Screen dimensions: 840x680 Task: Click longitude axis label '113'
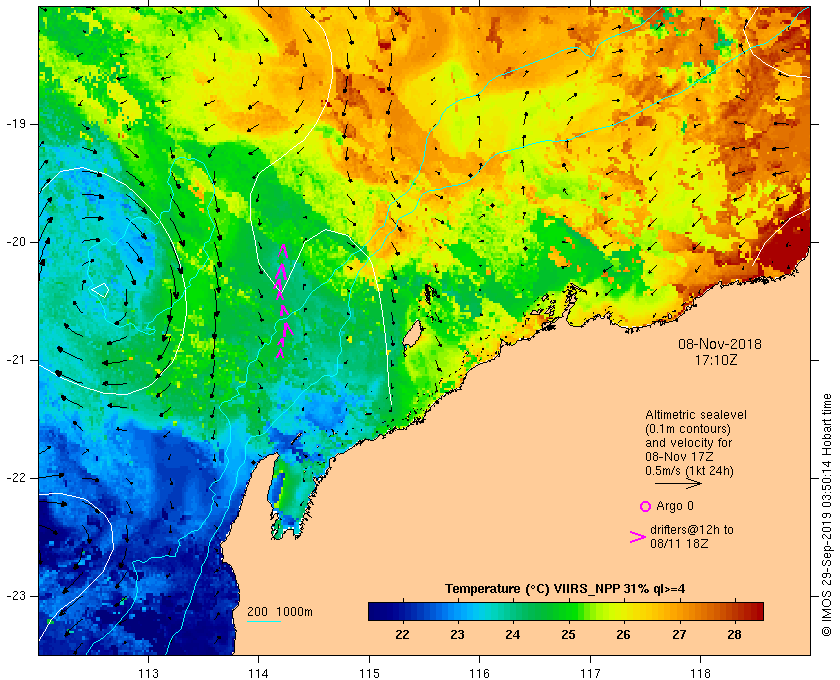point(148,673)
